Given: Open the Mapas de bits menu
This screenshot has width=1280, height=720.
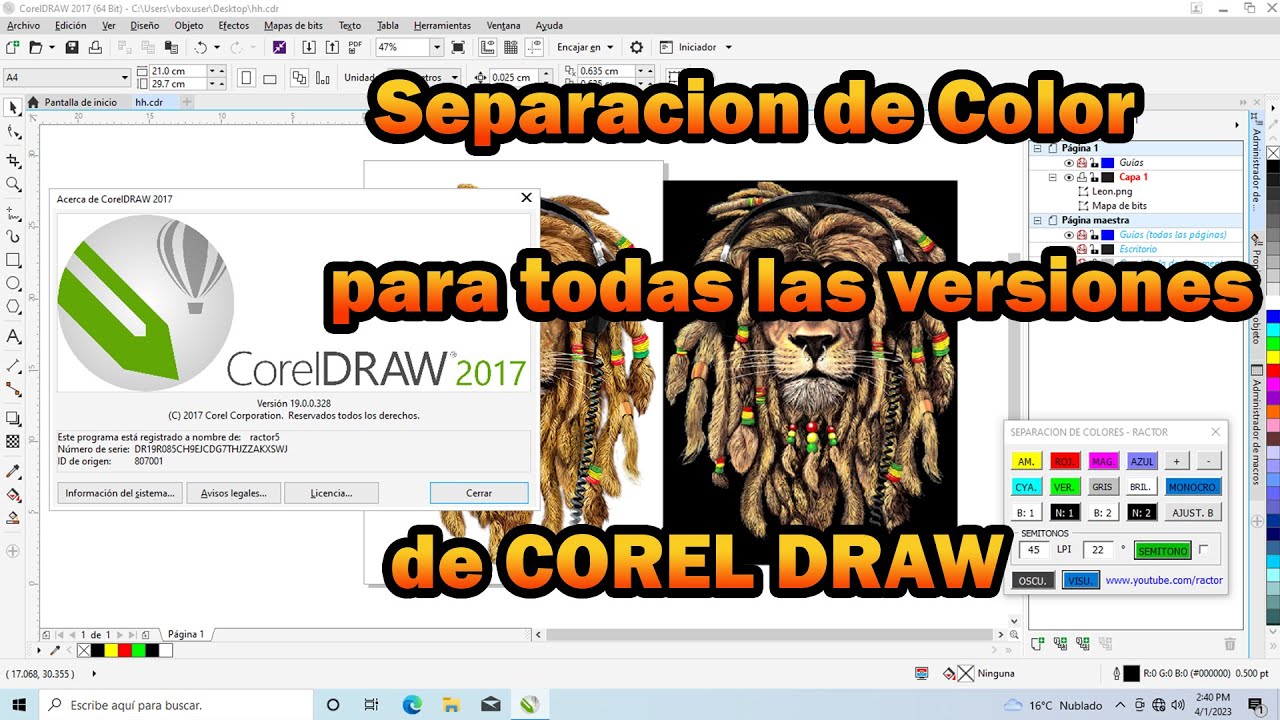Looking at the screenshot, I should 293,25.
